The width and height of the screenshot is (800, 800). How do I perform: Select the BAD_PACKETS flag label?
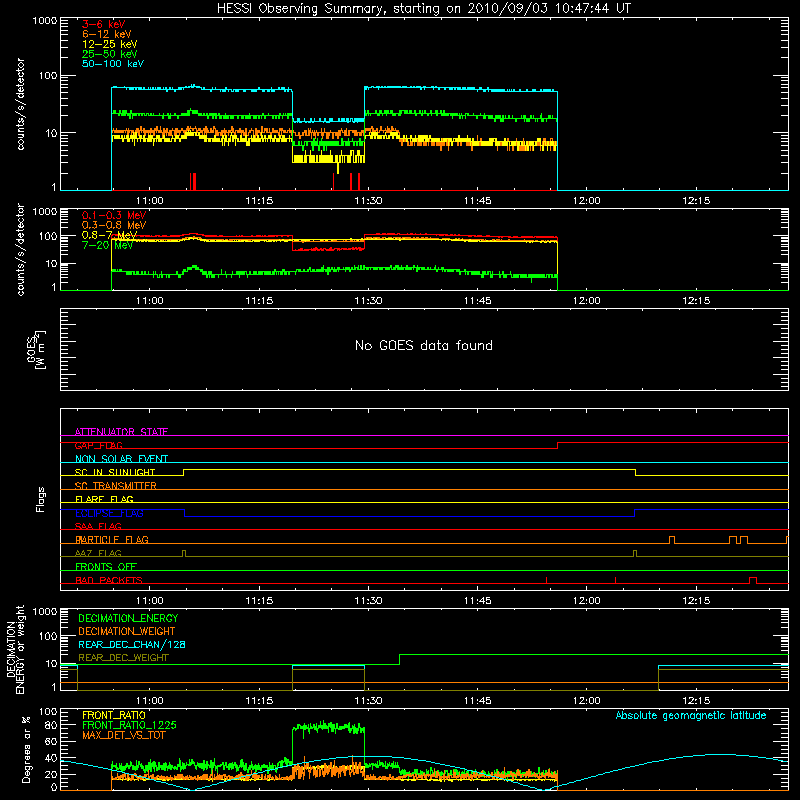pyautogui.click(x=109, y=580)
